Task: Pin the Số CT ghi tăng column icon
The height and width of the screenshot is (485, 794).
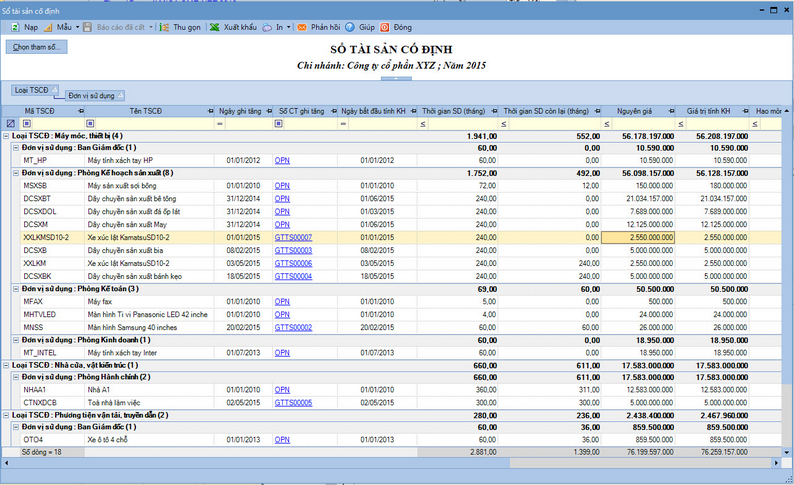Action: tap(334, 111)
